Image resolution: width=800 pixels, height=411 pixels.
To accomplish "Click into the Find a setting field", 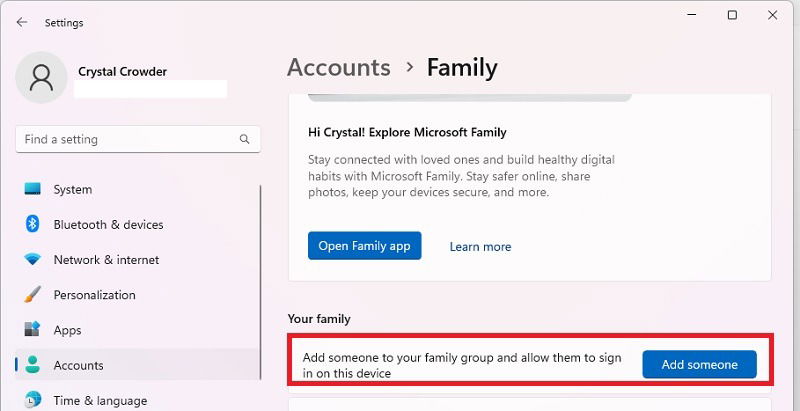I will pyautogui.click(x=138, y=139).
